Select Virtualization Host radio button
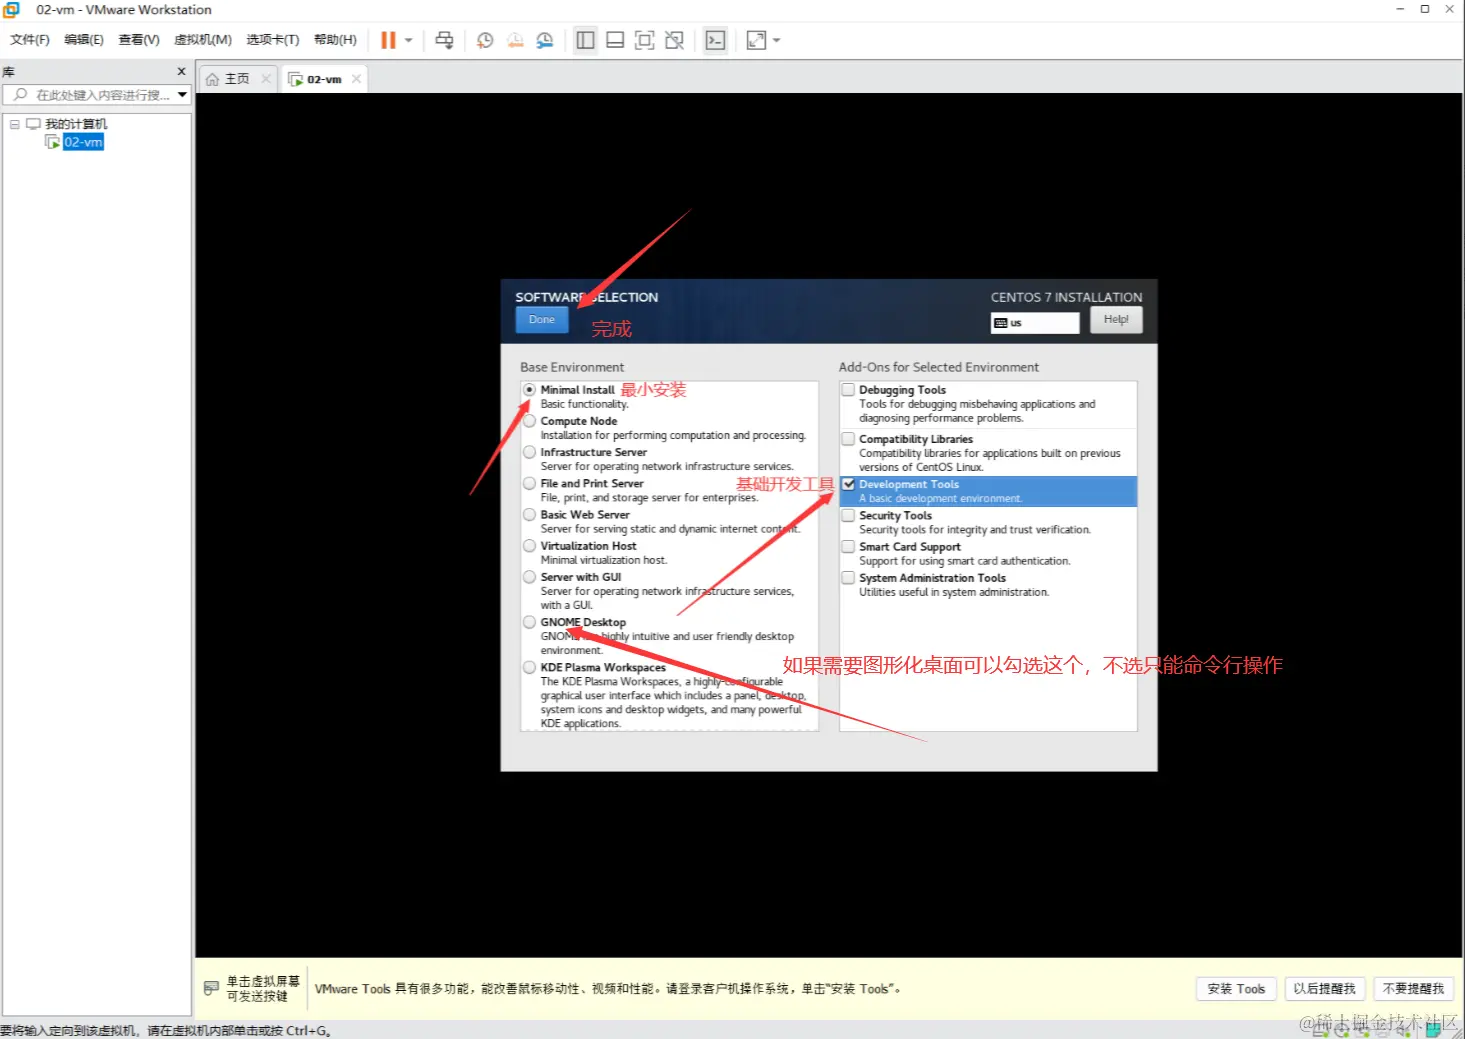 [529, 546]
